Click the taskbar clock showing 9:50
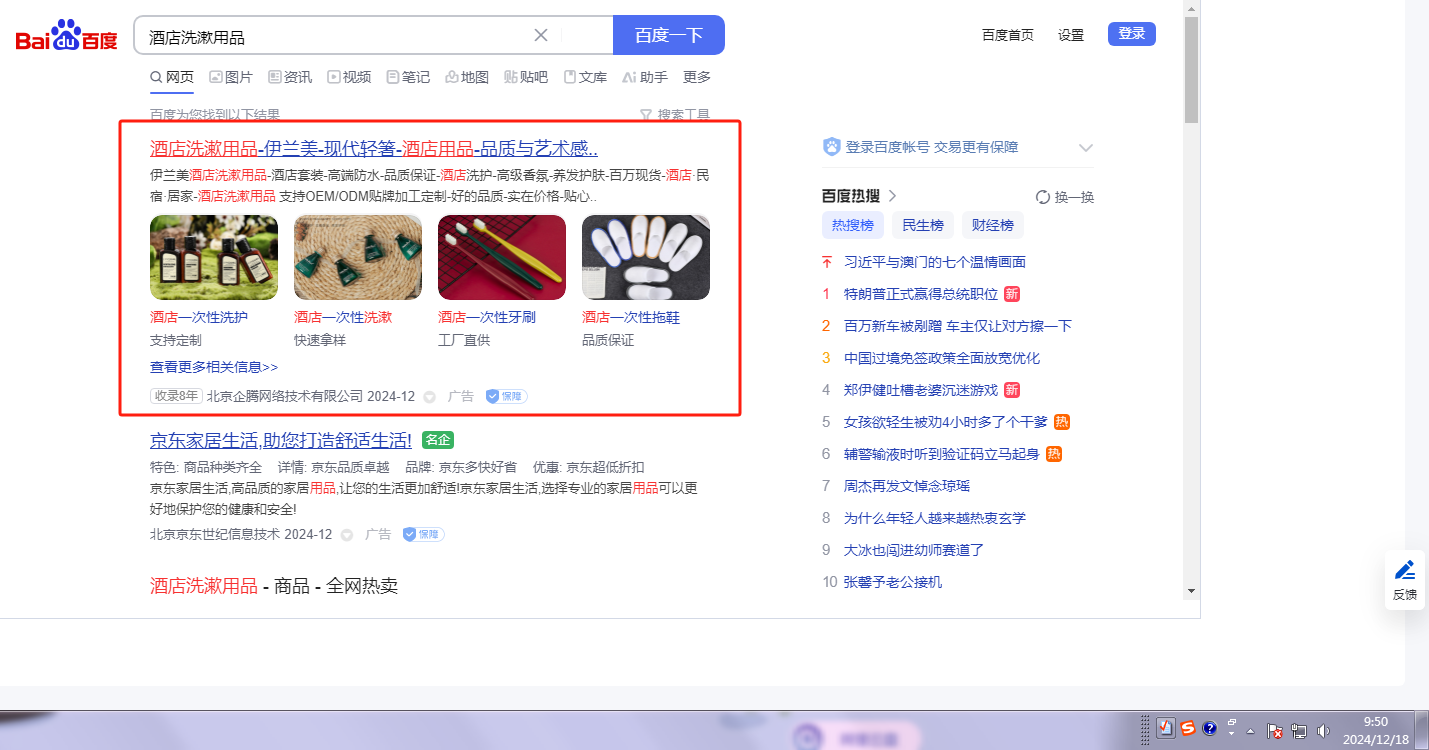1429x750 pixels. 1376,730
